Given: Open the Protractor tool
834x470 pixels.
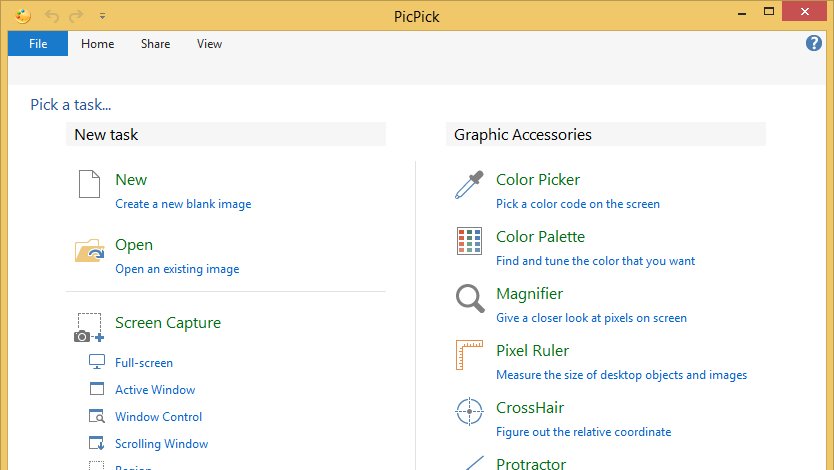Looking at the screenshot, I should tap(531, 464).
